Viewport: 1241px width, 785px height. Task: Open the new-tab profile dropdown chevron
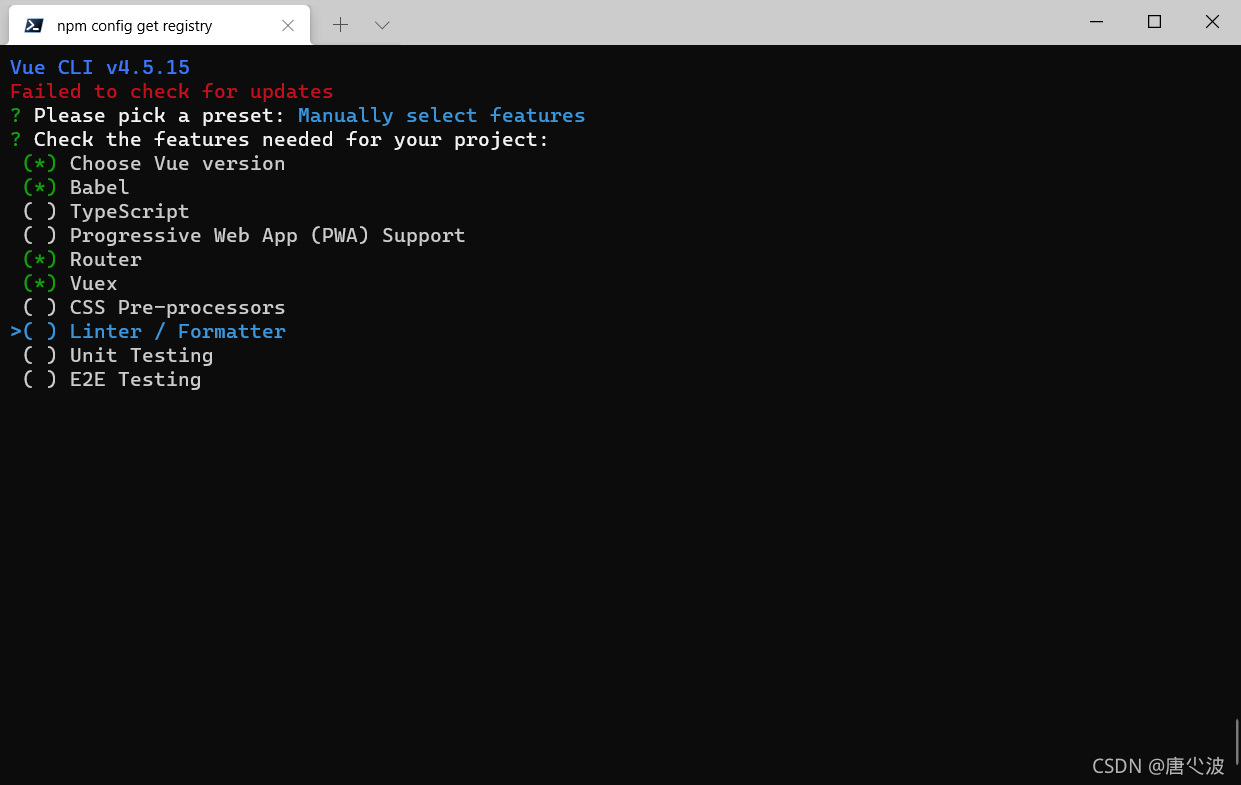(x=382, y=25)
